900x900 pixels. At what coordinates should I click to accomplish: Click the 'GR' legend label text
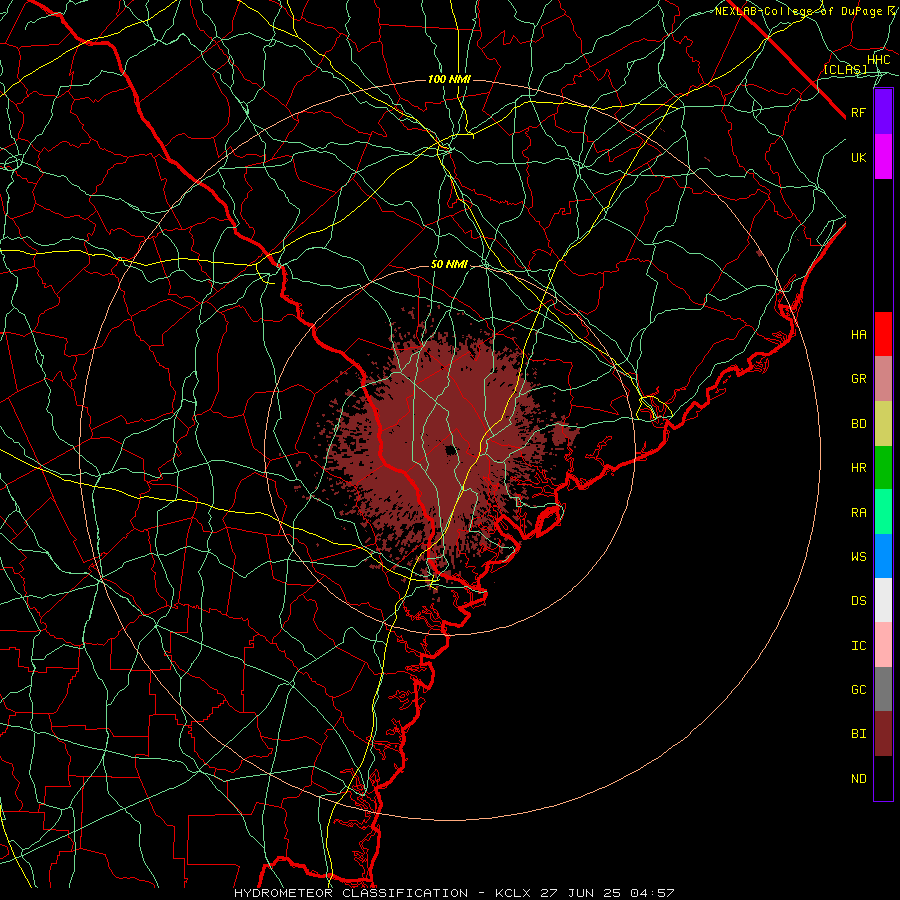point(858,379)
